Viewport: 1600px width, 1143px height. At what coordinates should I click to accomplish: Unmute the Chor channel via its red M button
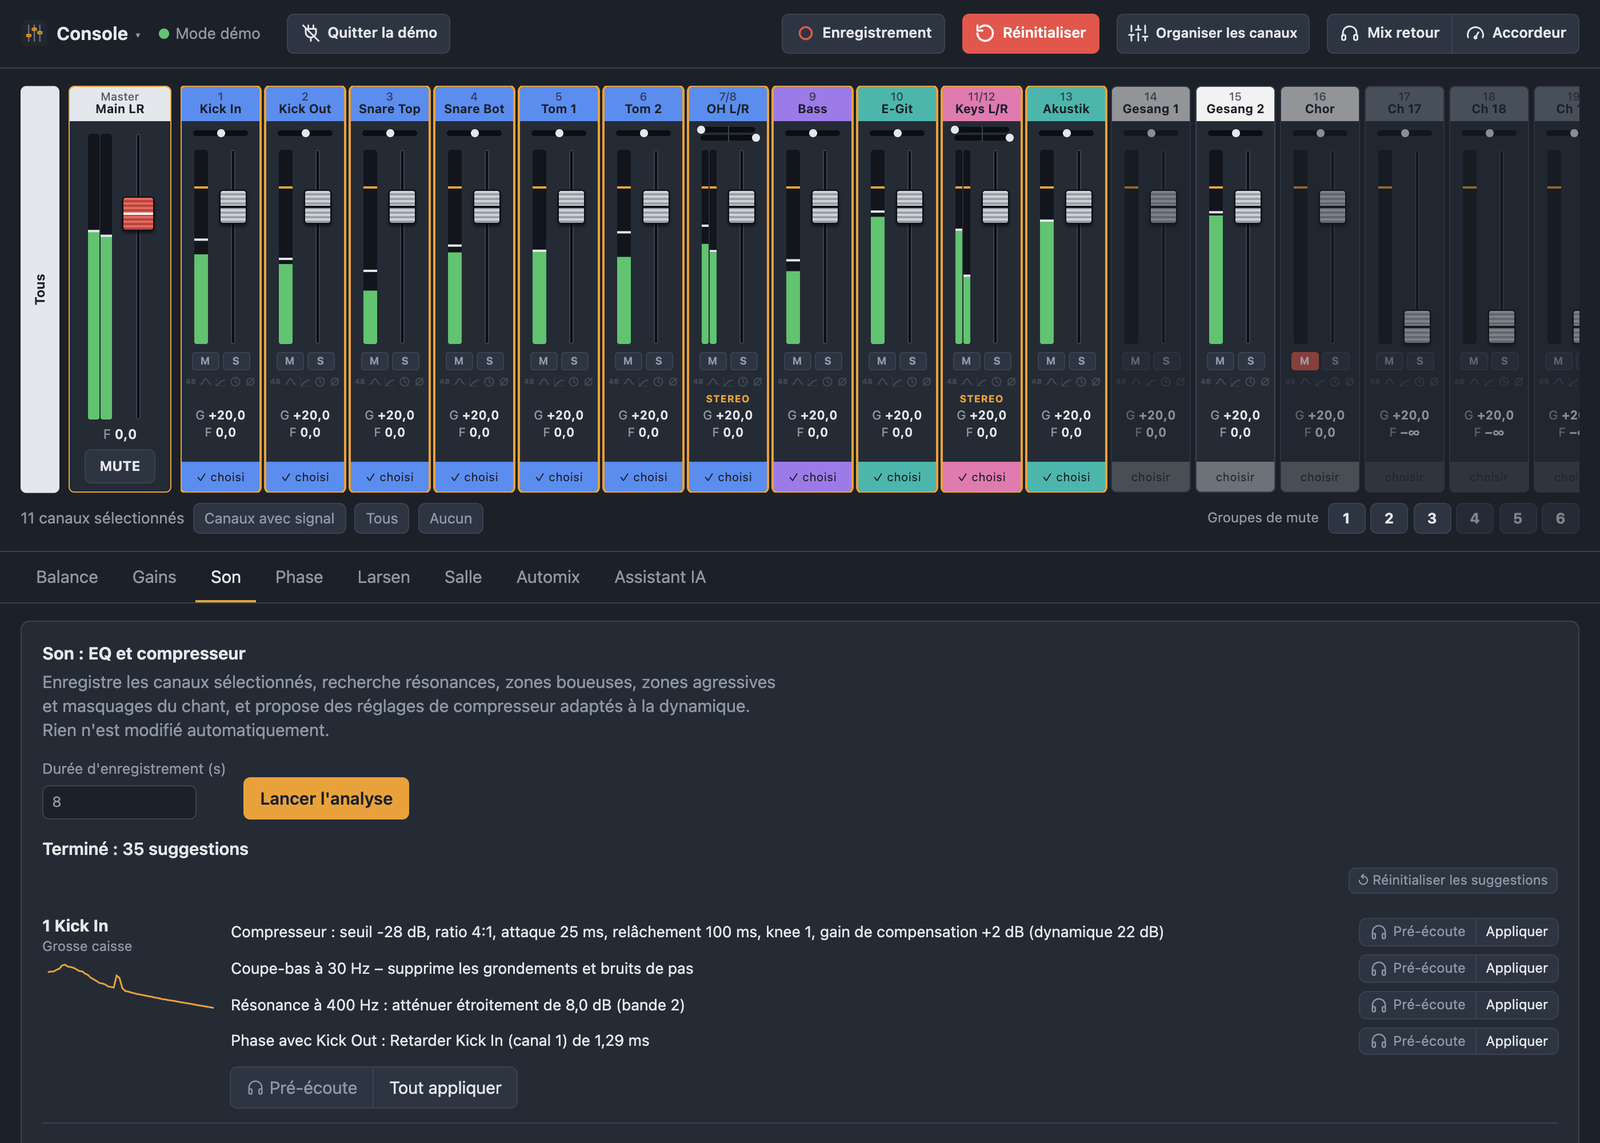(x=1304, y=361)
